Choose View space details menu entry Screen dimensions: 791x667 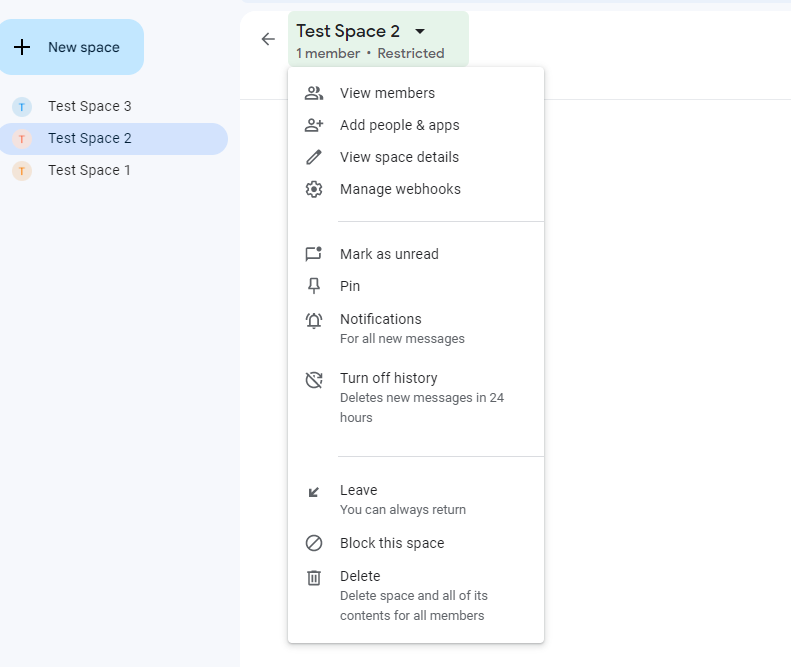[399, 157]
